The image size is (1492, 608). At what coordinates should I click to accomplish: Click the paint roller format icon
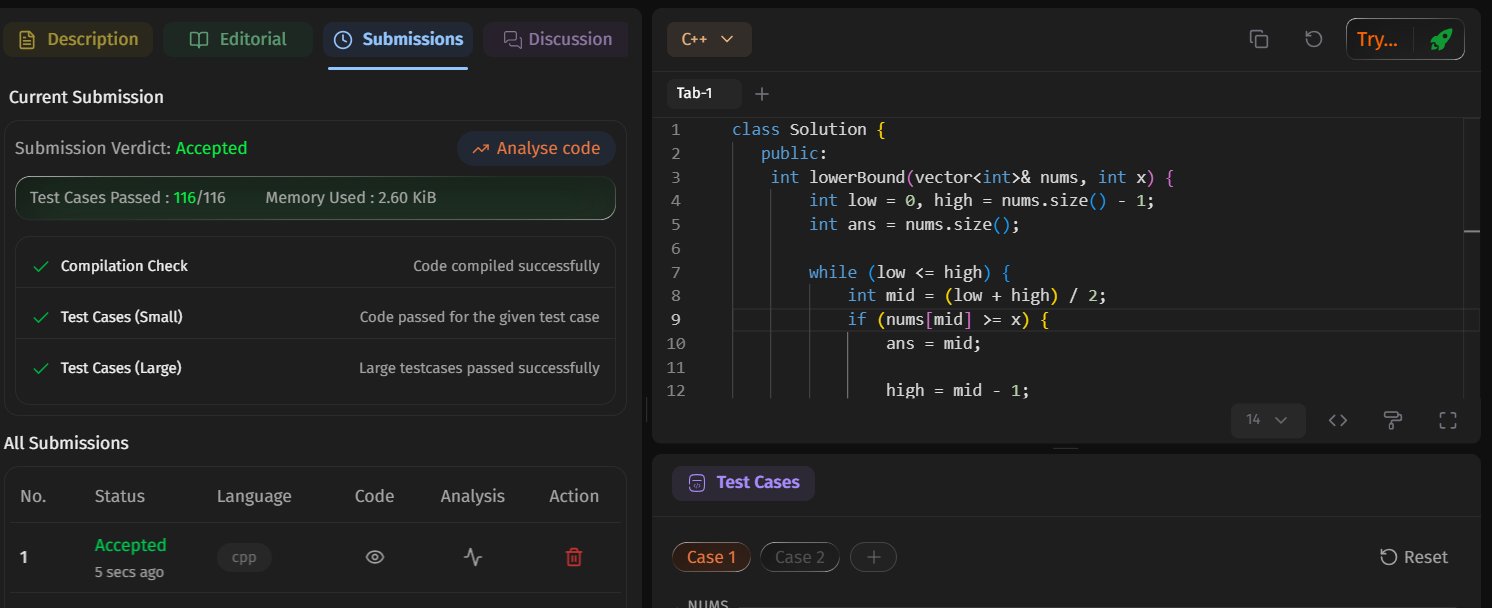(x=1393, y=420)
